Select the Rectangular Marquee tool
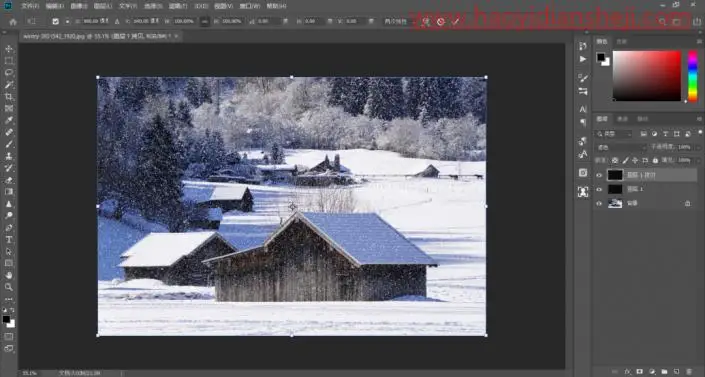The height and width of the screenshot is (377, 705). 9,61
